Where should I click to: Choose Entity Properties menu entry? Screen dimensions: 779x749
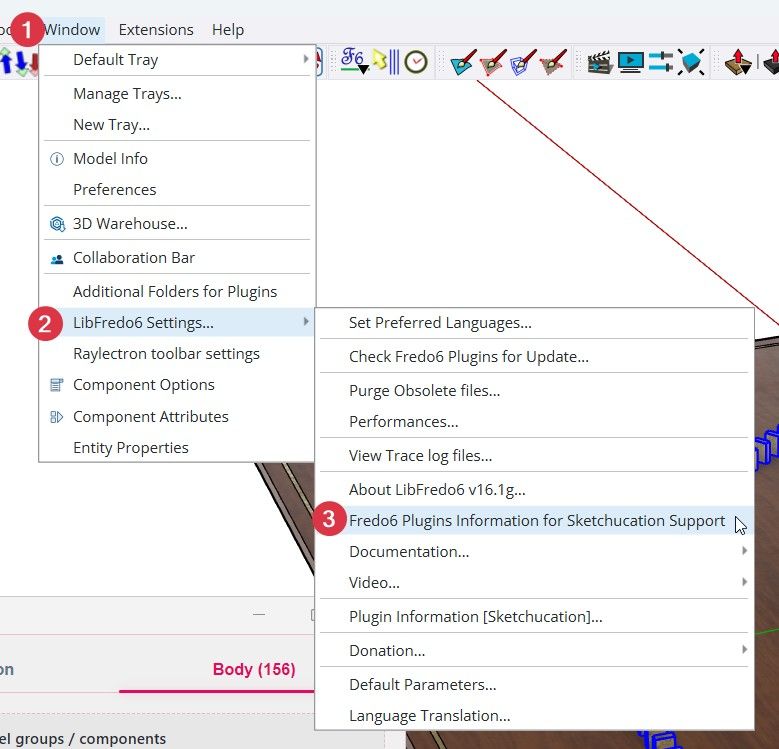point(177,448)
